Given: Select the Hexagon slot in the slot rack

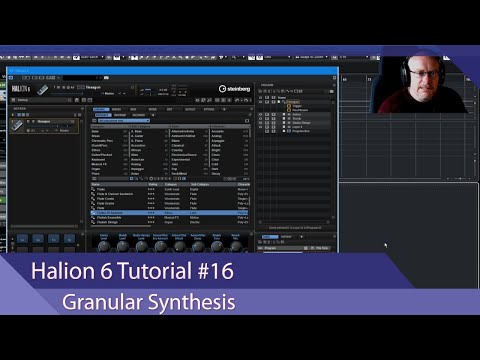Looking at the screenshot, I should click(x=45, y=126).
